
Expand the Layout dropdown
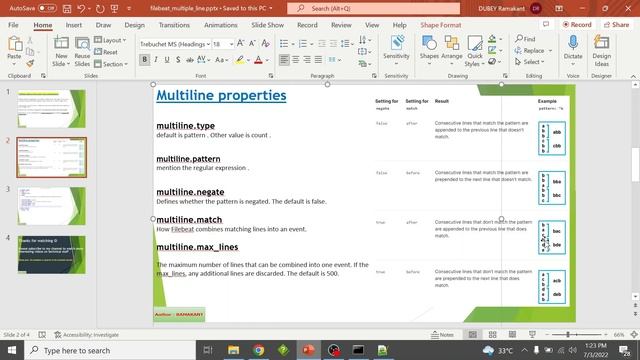point(110,40)
